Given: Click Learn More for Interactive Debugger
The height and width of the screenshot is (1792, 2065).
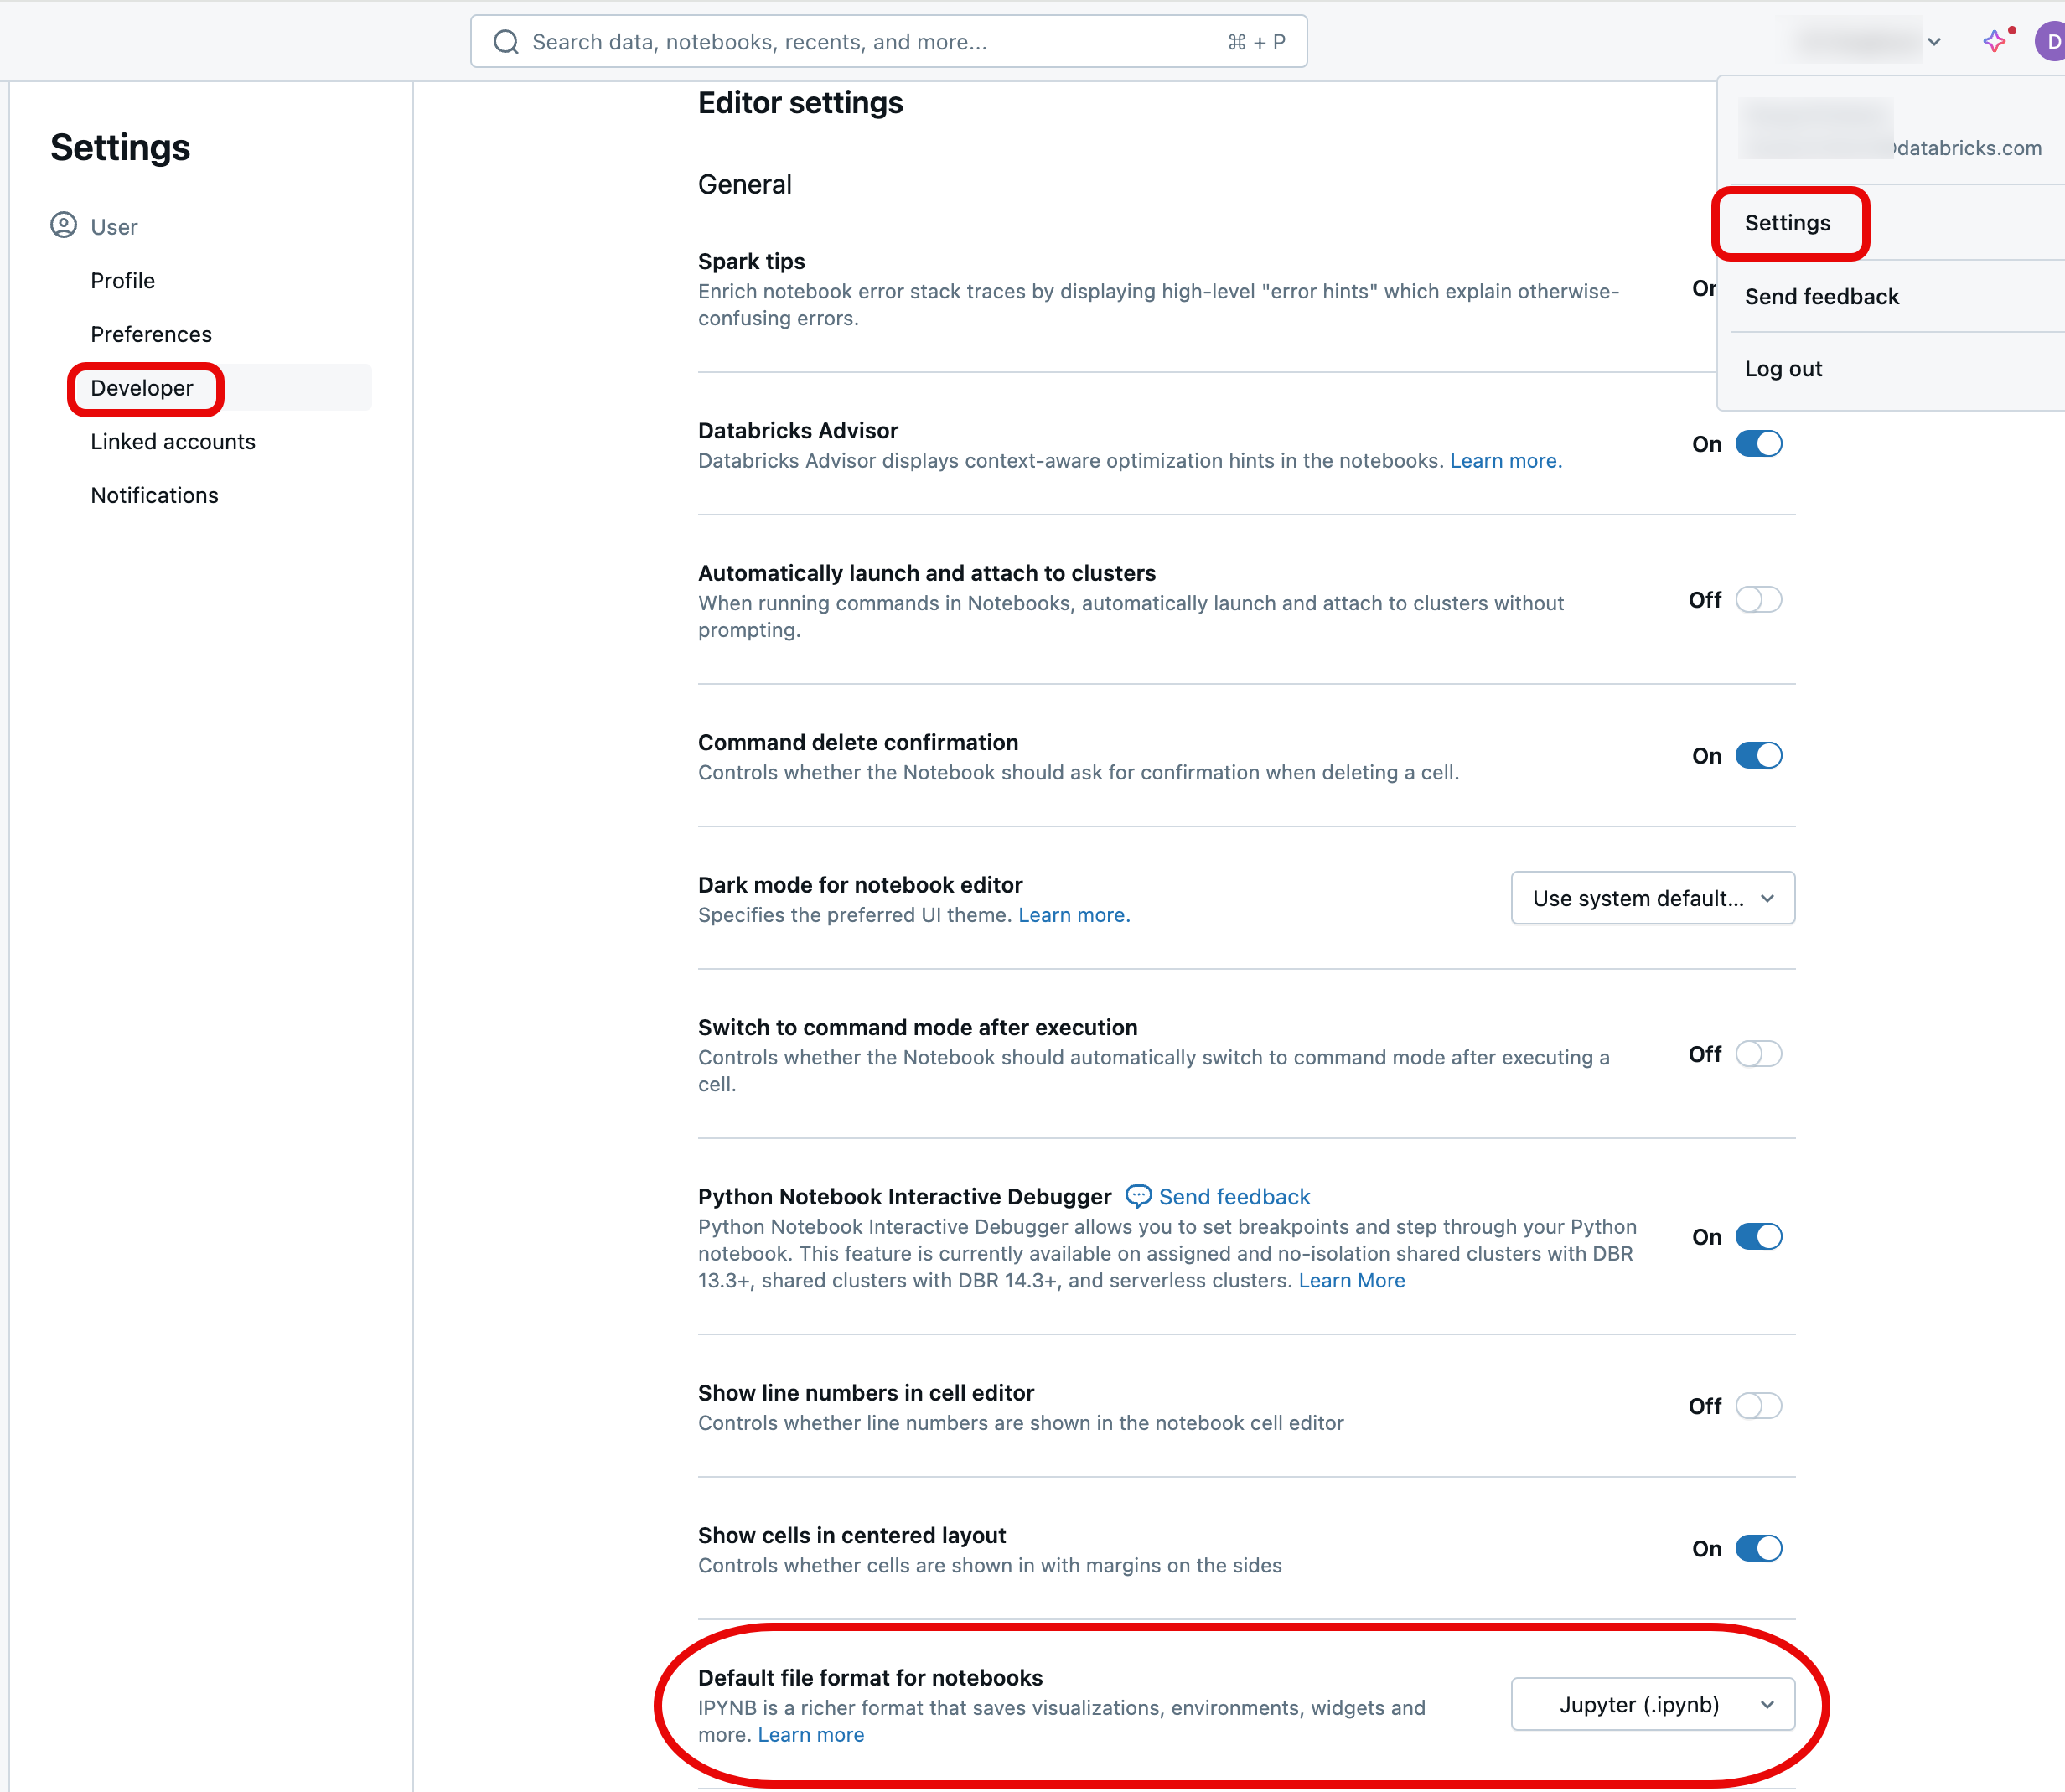Looking at the screenshot, I should [x=1350, y=1279].
